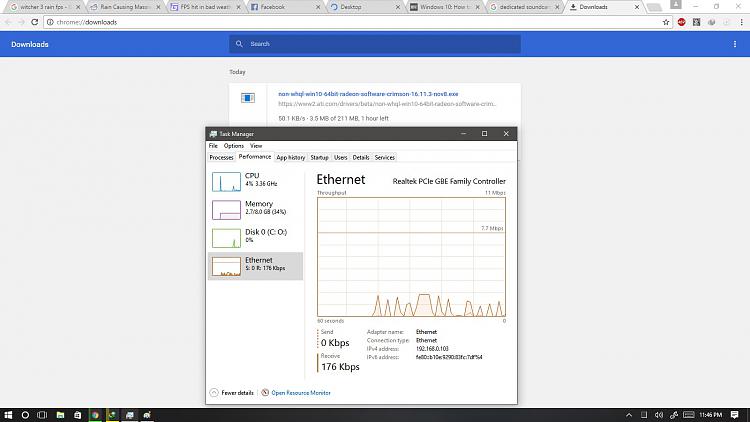Image resolution: width=750 pixels, height=422 pixels.
Task: Click the Chrome reload page icon
Action: (x=34, y=22)
